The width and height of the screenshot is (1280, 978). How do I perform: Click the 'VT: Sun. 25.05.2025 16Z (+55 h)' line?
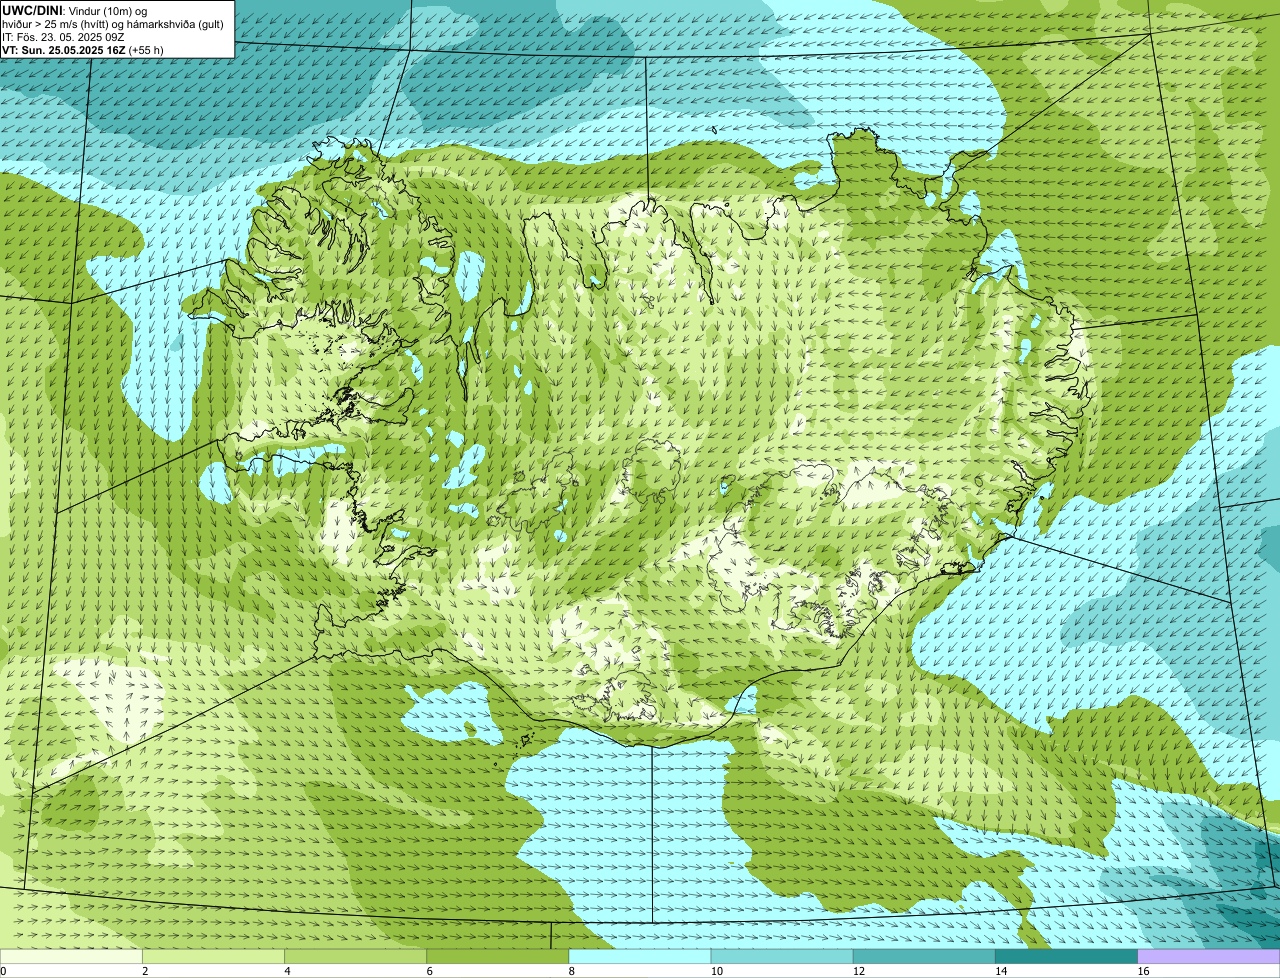[x=83, y=49]
